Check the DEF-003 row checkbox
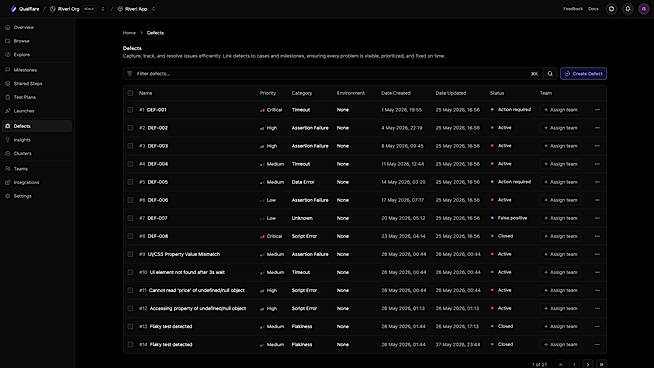Screen dimensions: 654x368 click(130, 146)
